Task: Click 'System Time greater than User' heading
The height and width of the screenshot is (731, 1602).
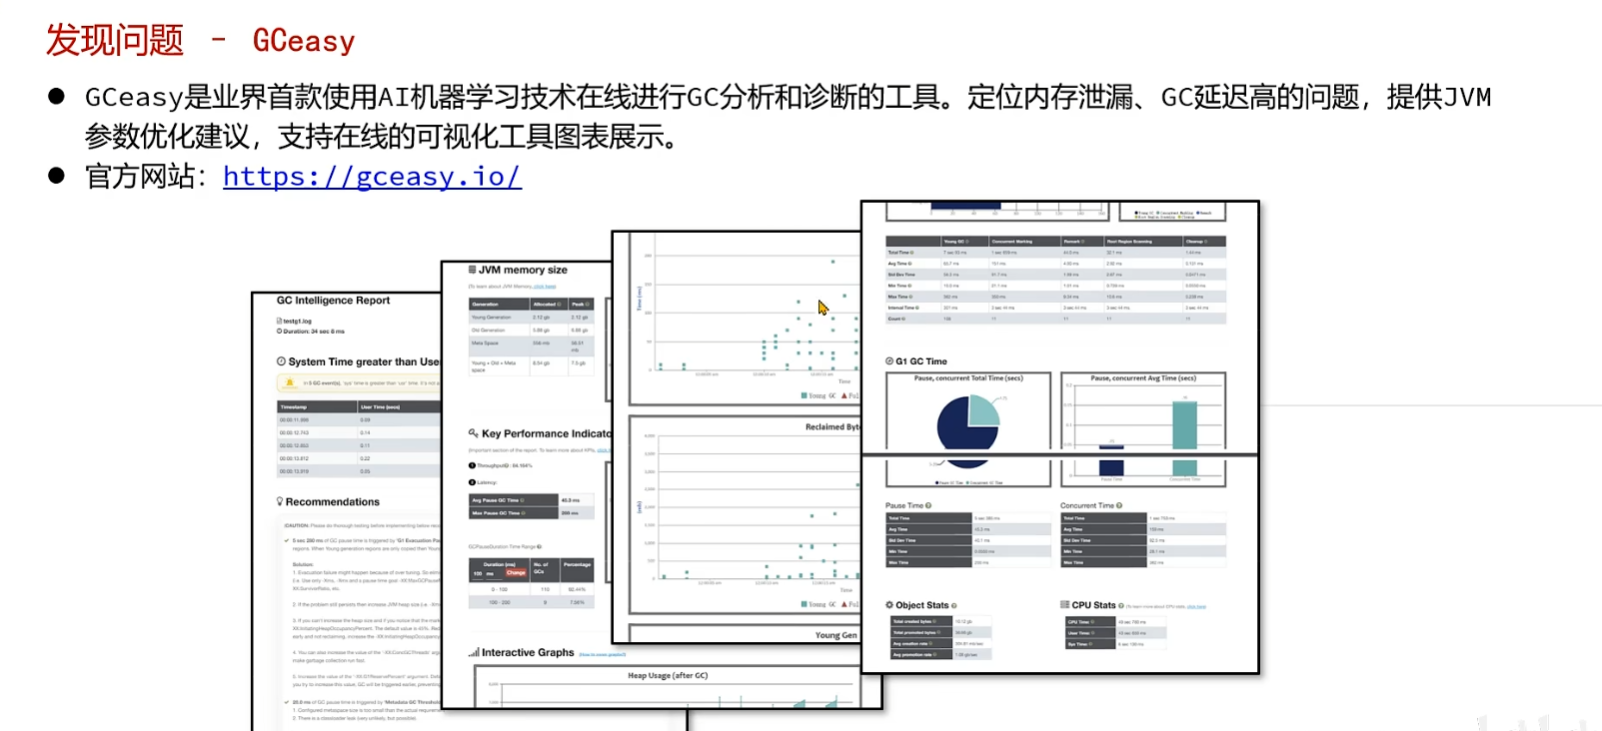Action: tap(363, 362)
